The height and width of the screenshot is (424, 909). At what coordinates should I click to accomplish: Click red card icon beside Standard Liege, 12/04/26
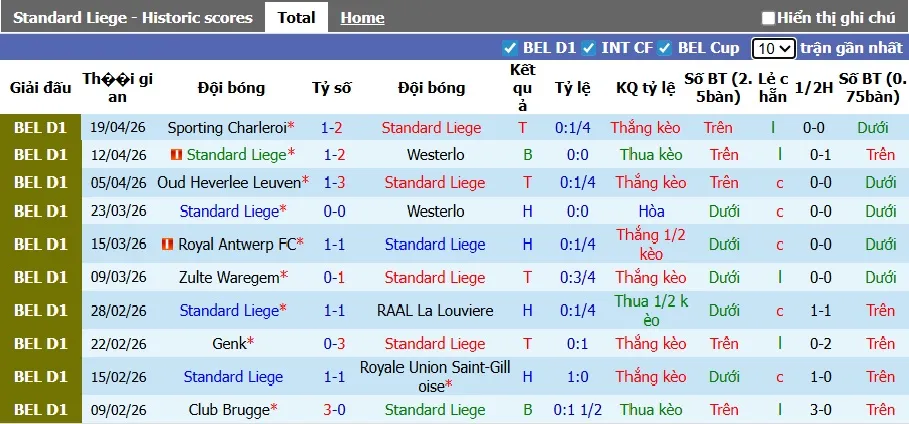pyautogui.click(x=176, y=155)
